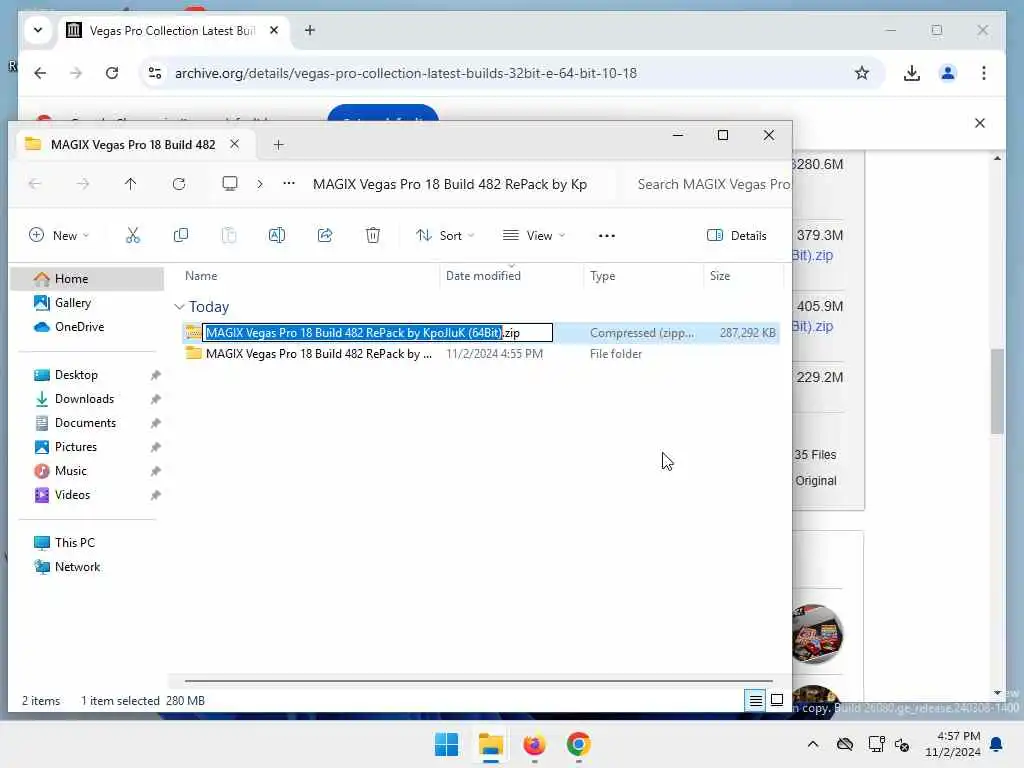View site information icon in Chrome address bar
Image resolution: width=1024 pixels, height=768 pixels.
pyautogui.click(x=155, y=73)
